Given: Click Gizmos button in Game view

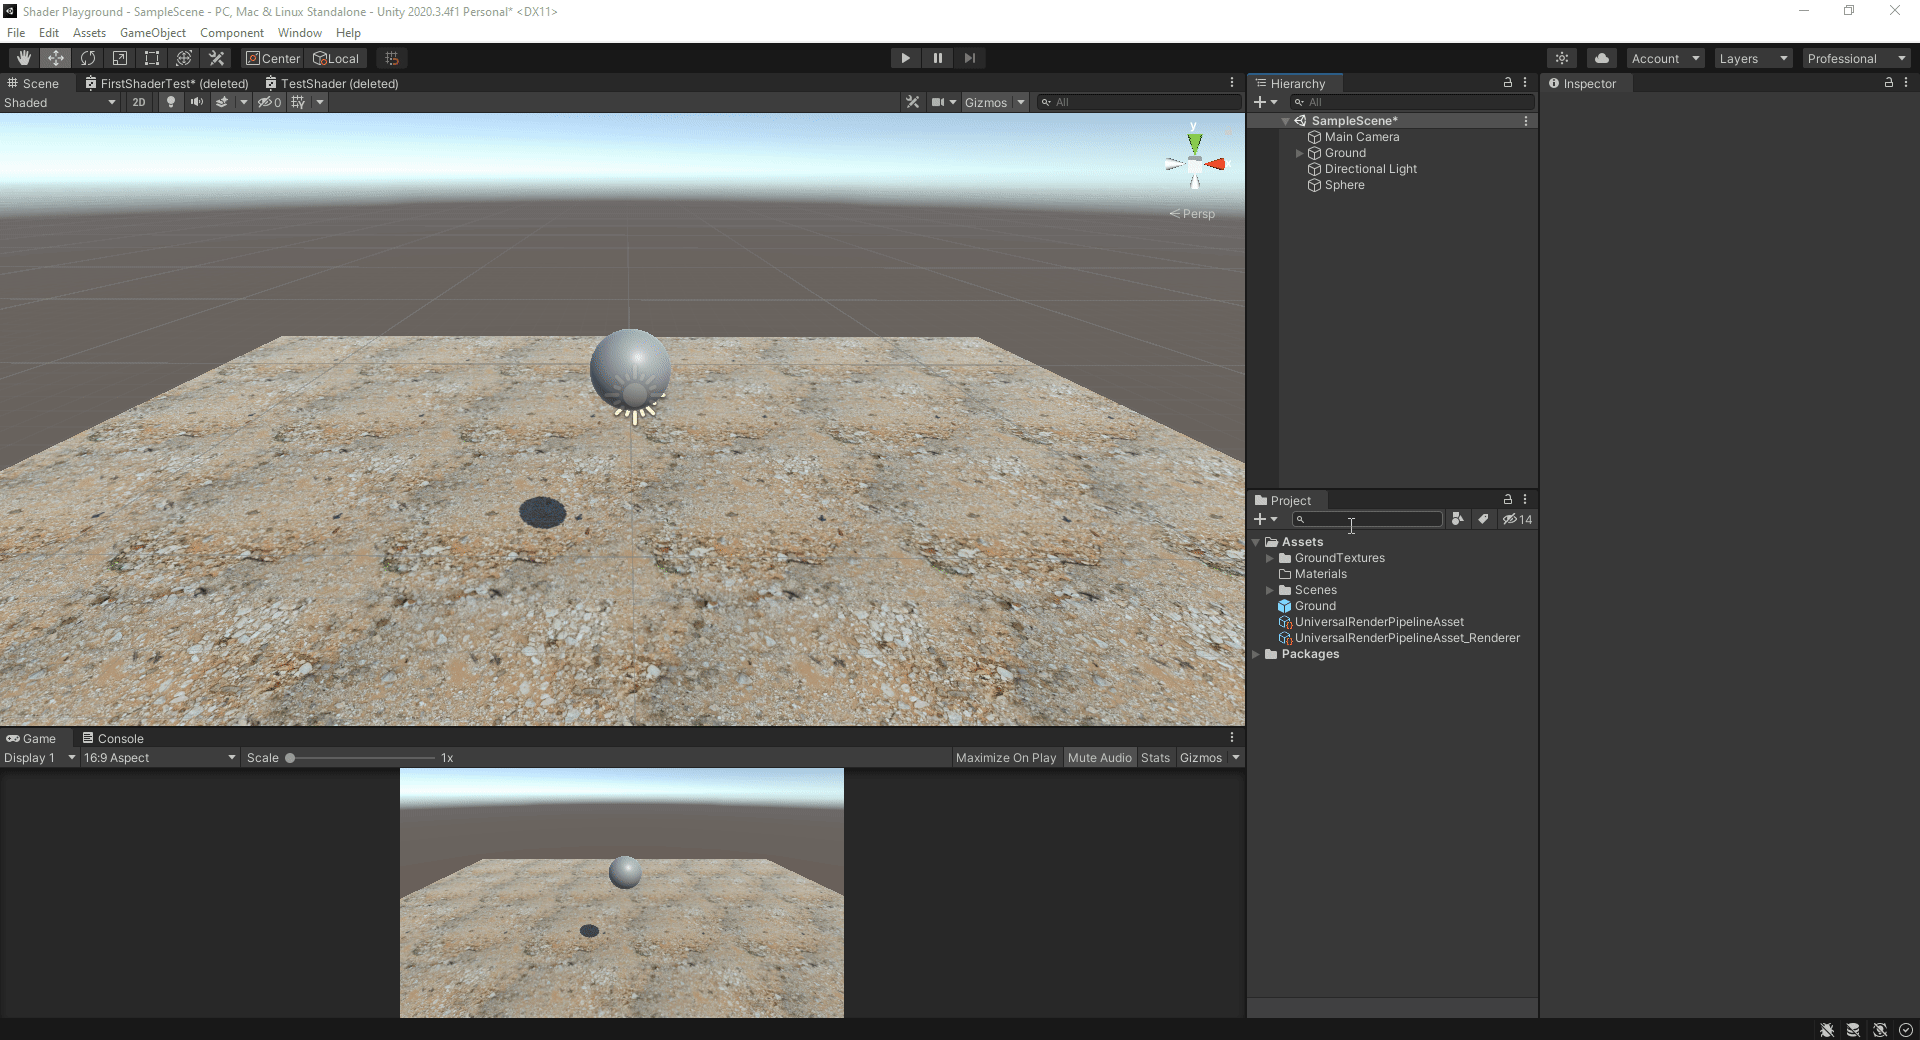Looking at the screenshot, I should tap(1201, 758).
